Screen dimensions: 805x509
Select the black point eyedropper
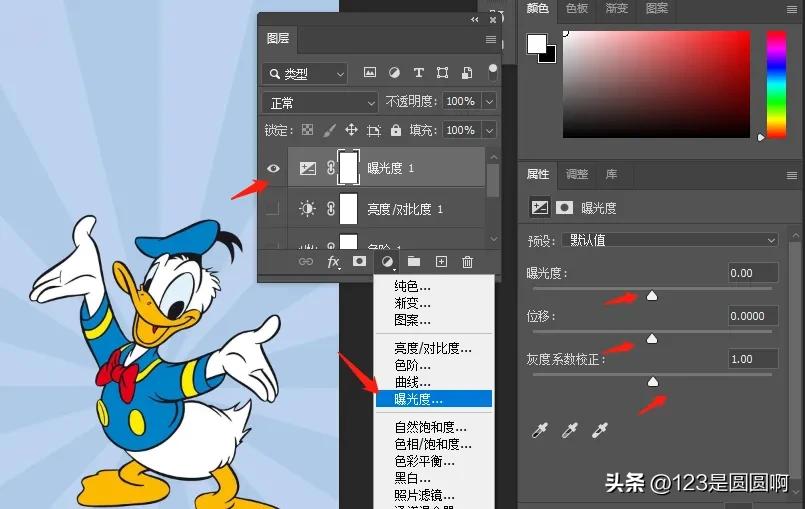tap(540, 430)
